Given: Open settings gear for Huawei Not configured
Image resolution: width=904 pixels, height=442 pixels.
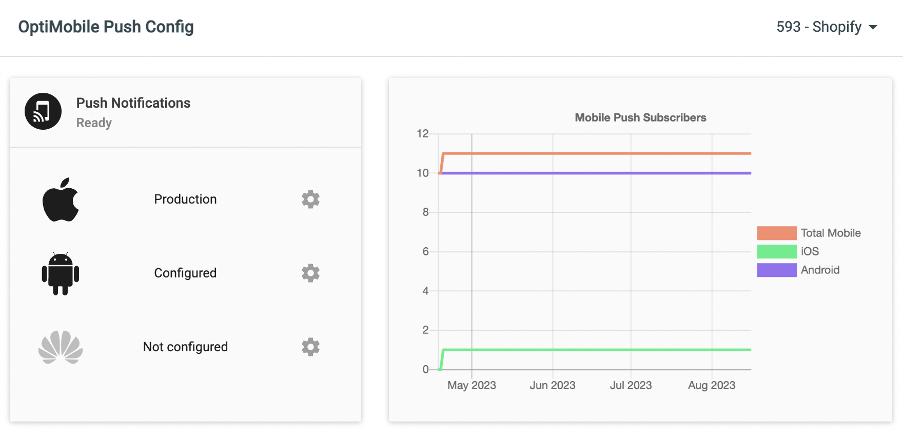Looking at the screenshot, I should (310, 347).
